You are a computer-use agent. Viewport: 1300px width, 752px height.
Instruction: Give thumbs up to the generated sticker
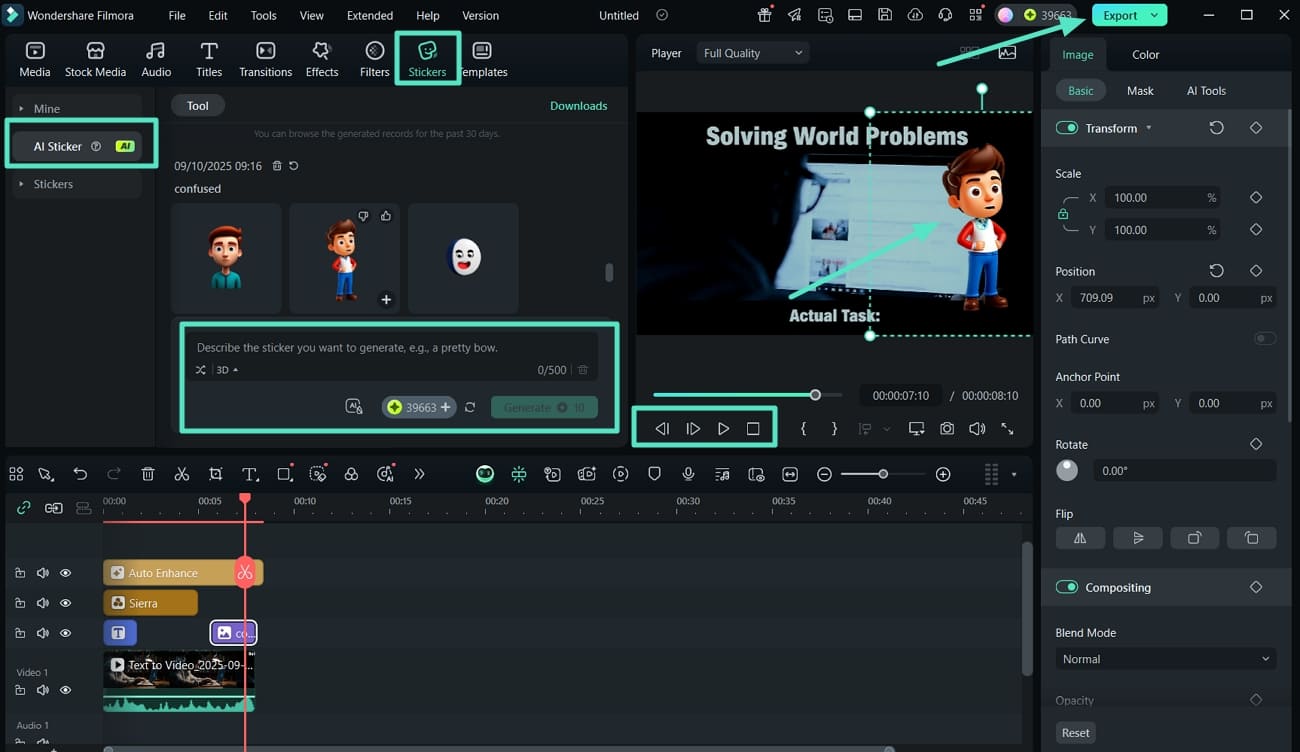pyautogui.click(x=386, y=215)
